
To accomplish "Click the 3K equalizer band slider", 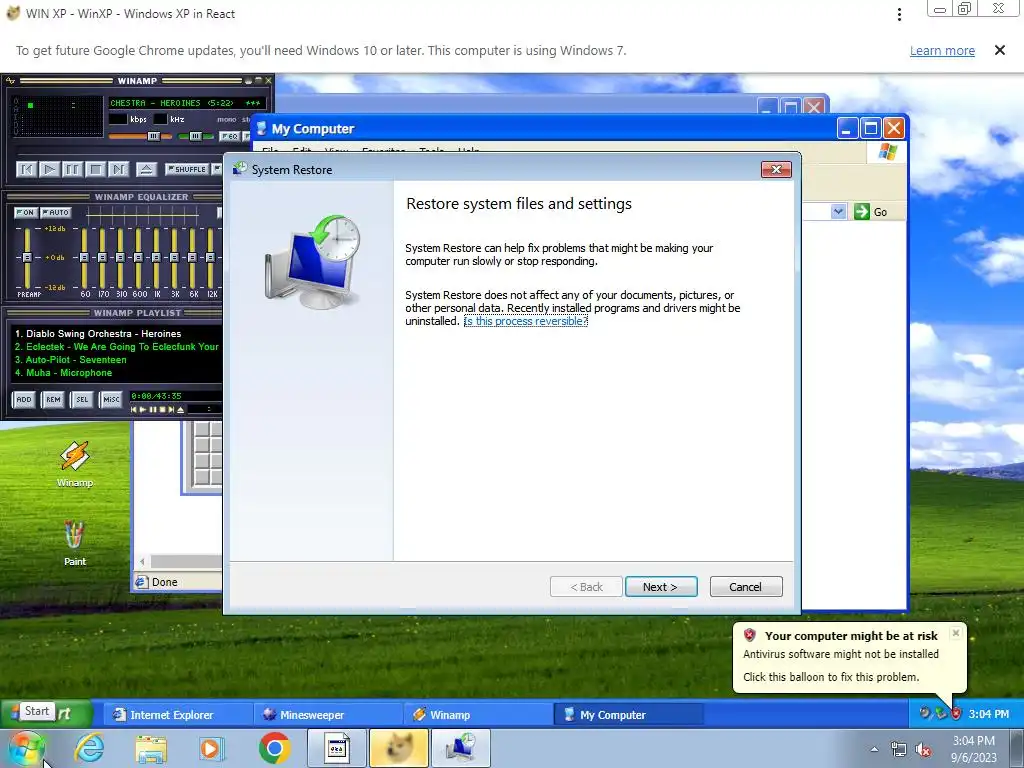I will [174, 257].
